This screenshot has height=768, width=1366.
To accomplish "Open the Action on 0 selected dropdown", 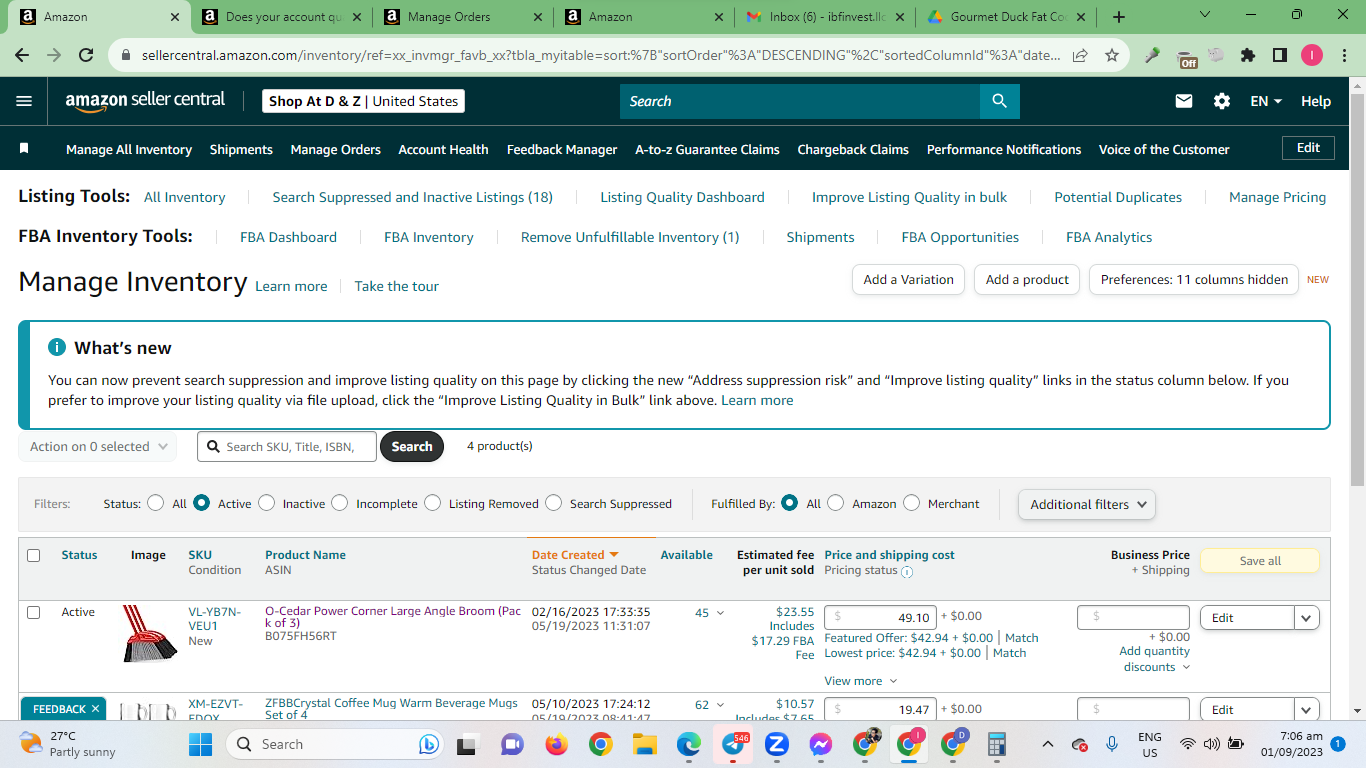I will pos(98,446).
